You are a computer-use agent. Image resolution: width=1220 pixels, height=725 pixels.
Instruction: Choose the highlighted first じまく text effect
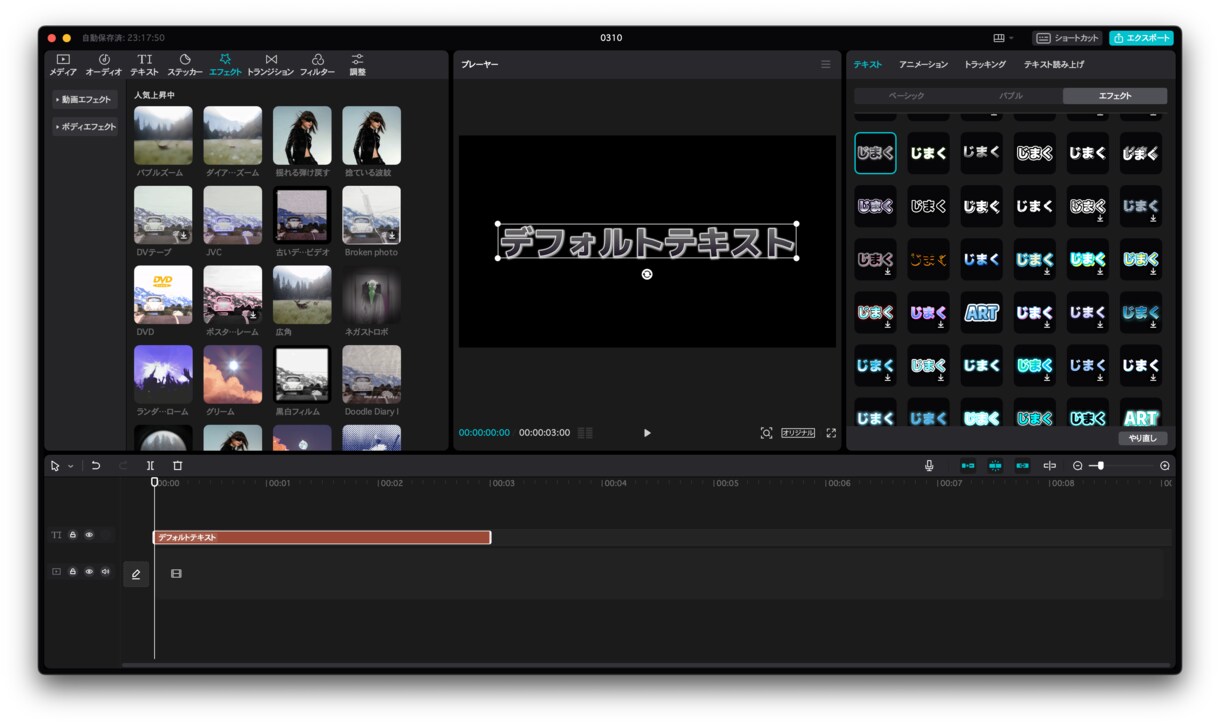point(875,153)
